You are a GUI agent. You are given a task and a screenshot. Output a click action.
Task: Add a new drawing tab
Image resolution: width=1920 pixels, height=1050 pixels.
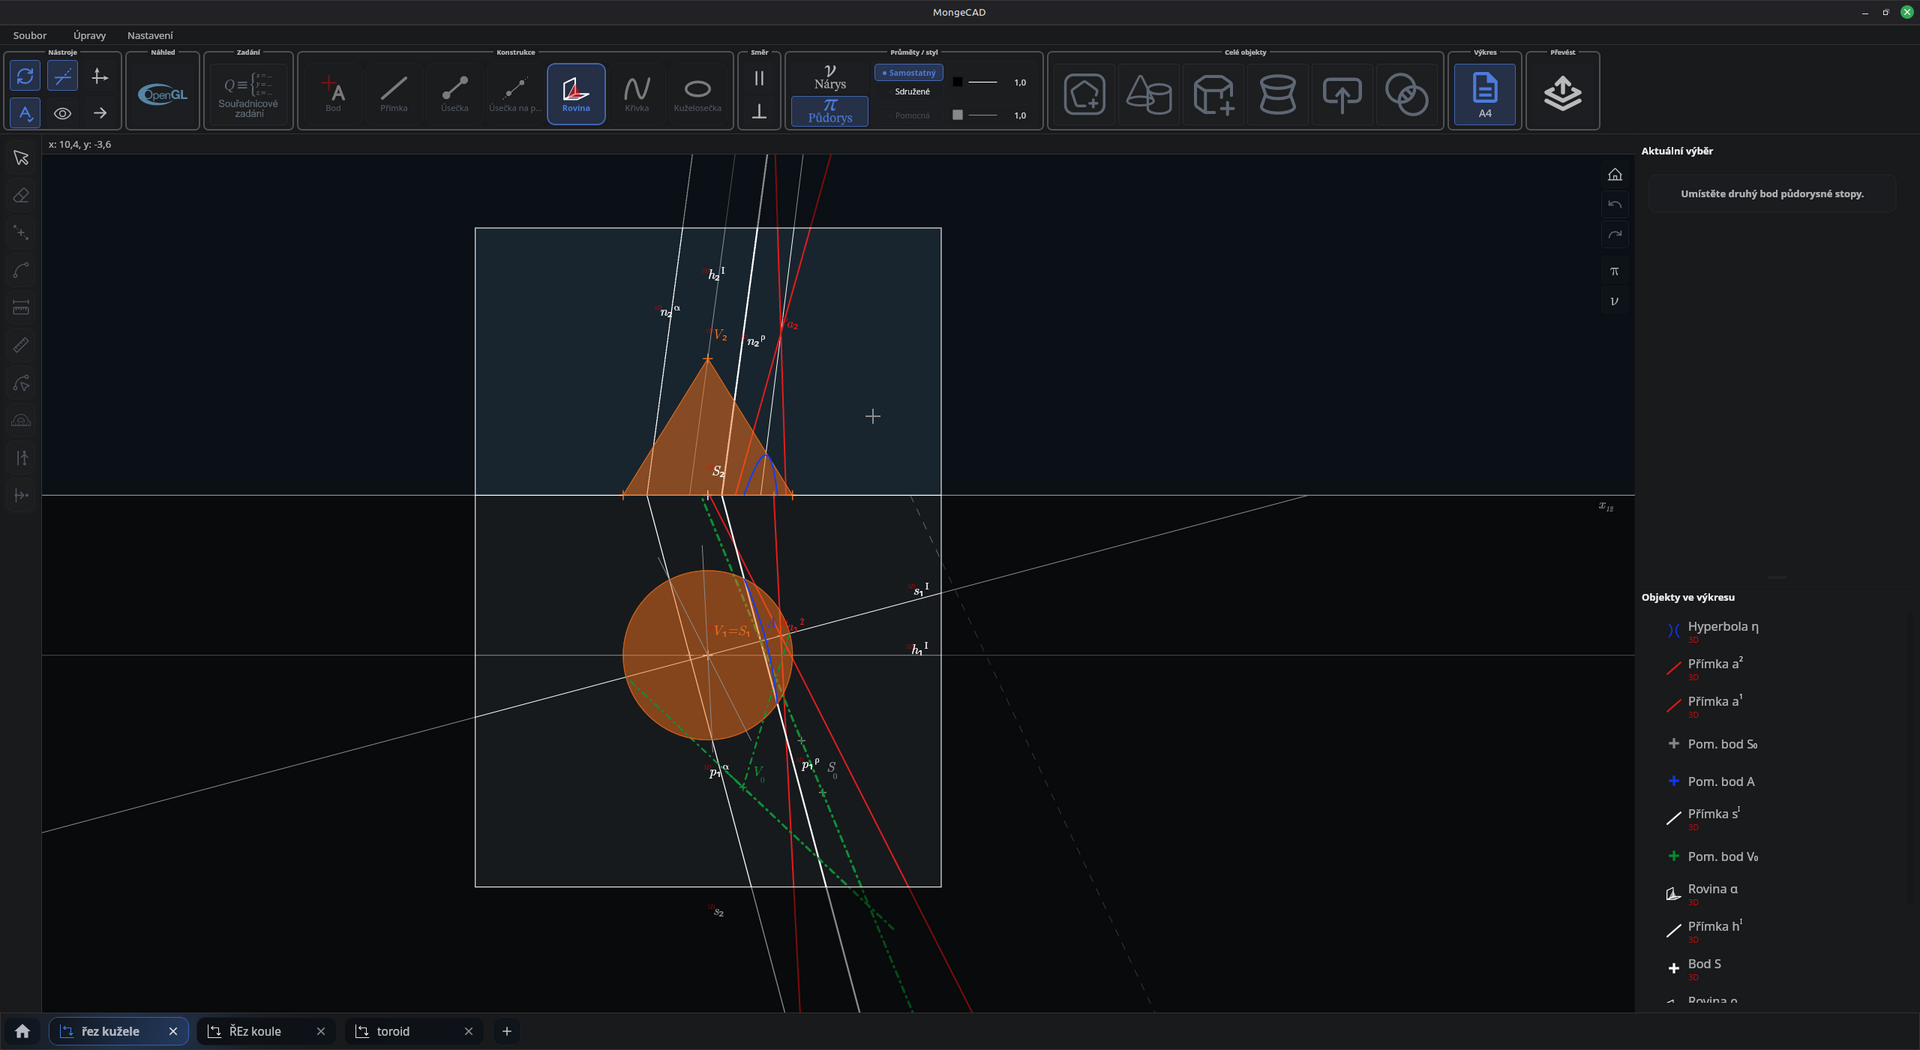point(507,1031)
